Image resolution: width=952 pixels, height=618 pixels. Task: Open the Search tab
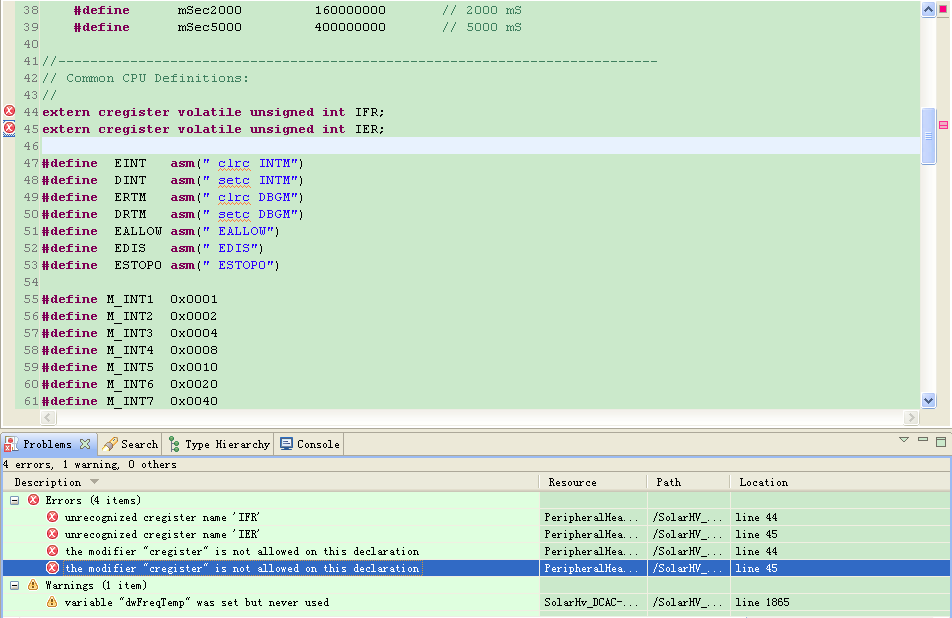131,444
